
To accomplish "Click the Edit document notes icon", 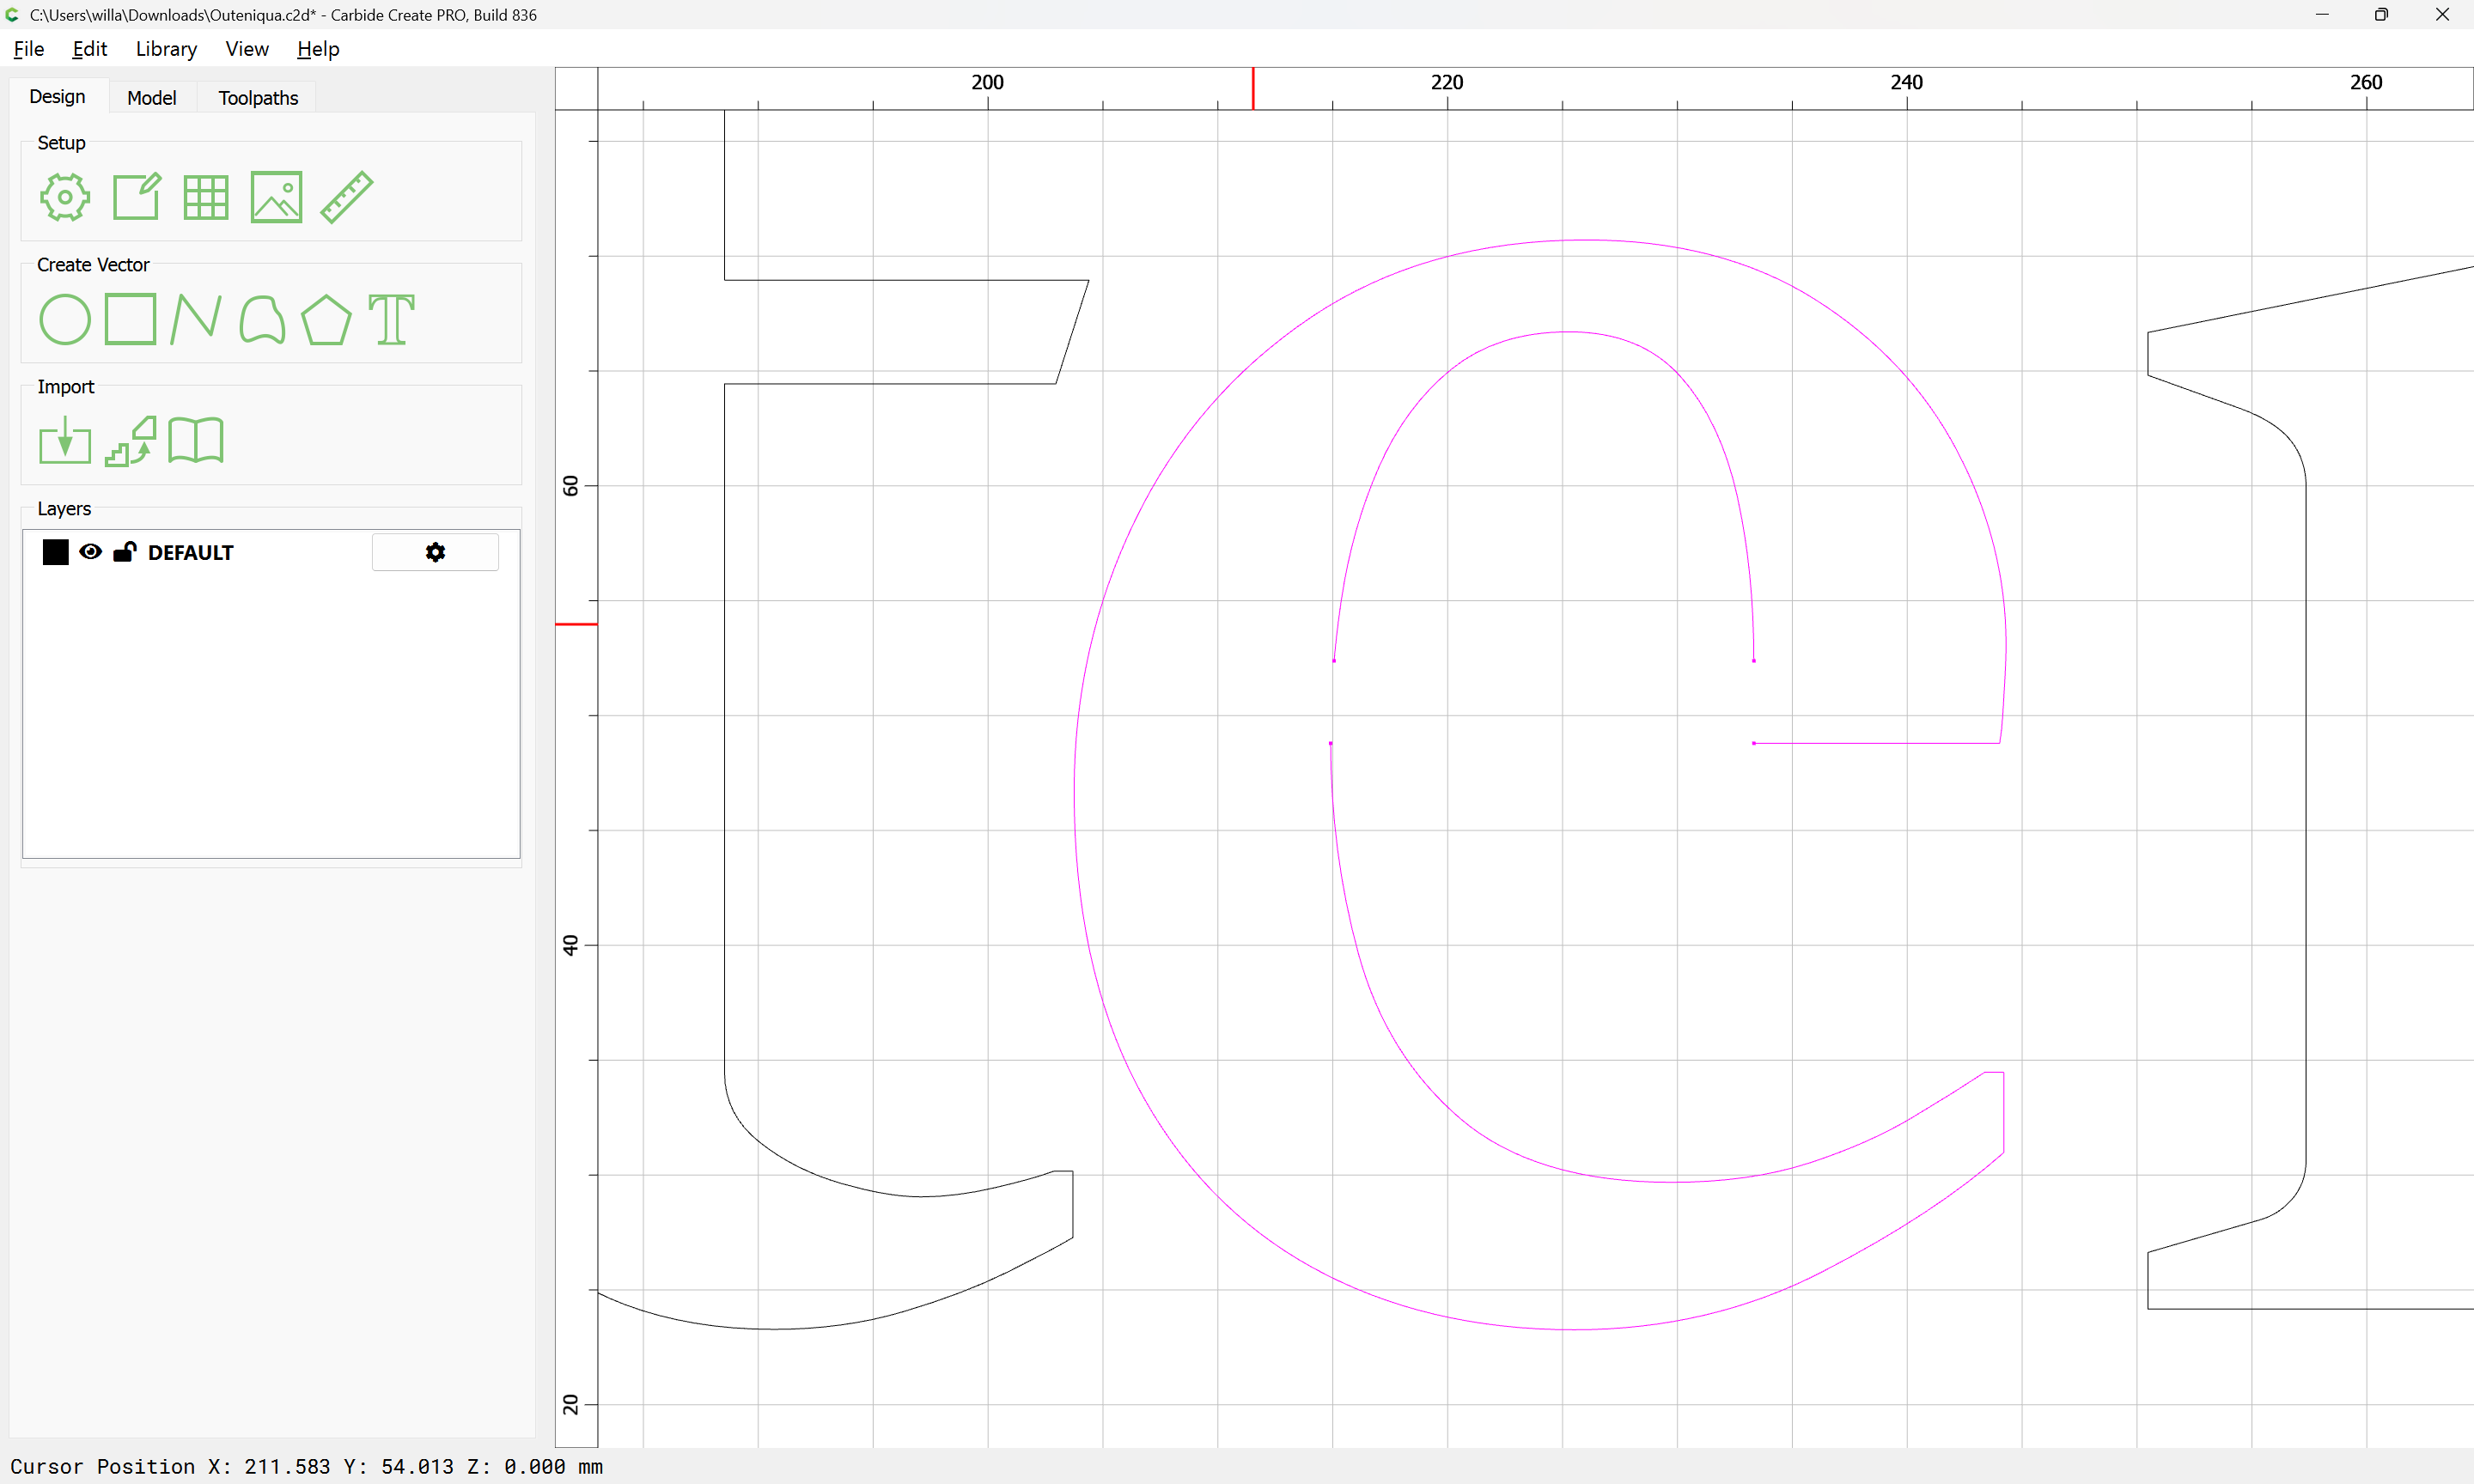I will point(136,197).
